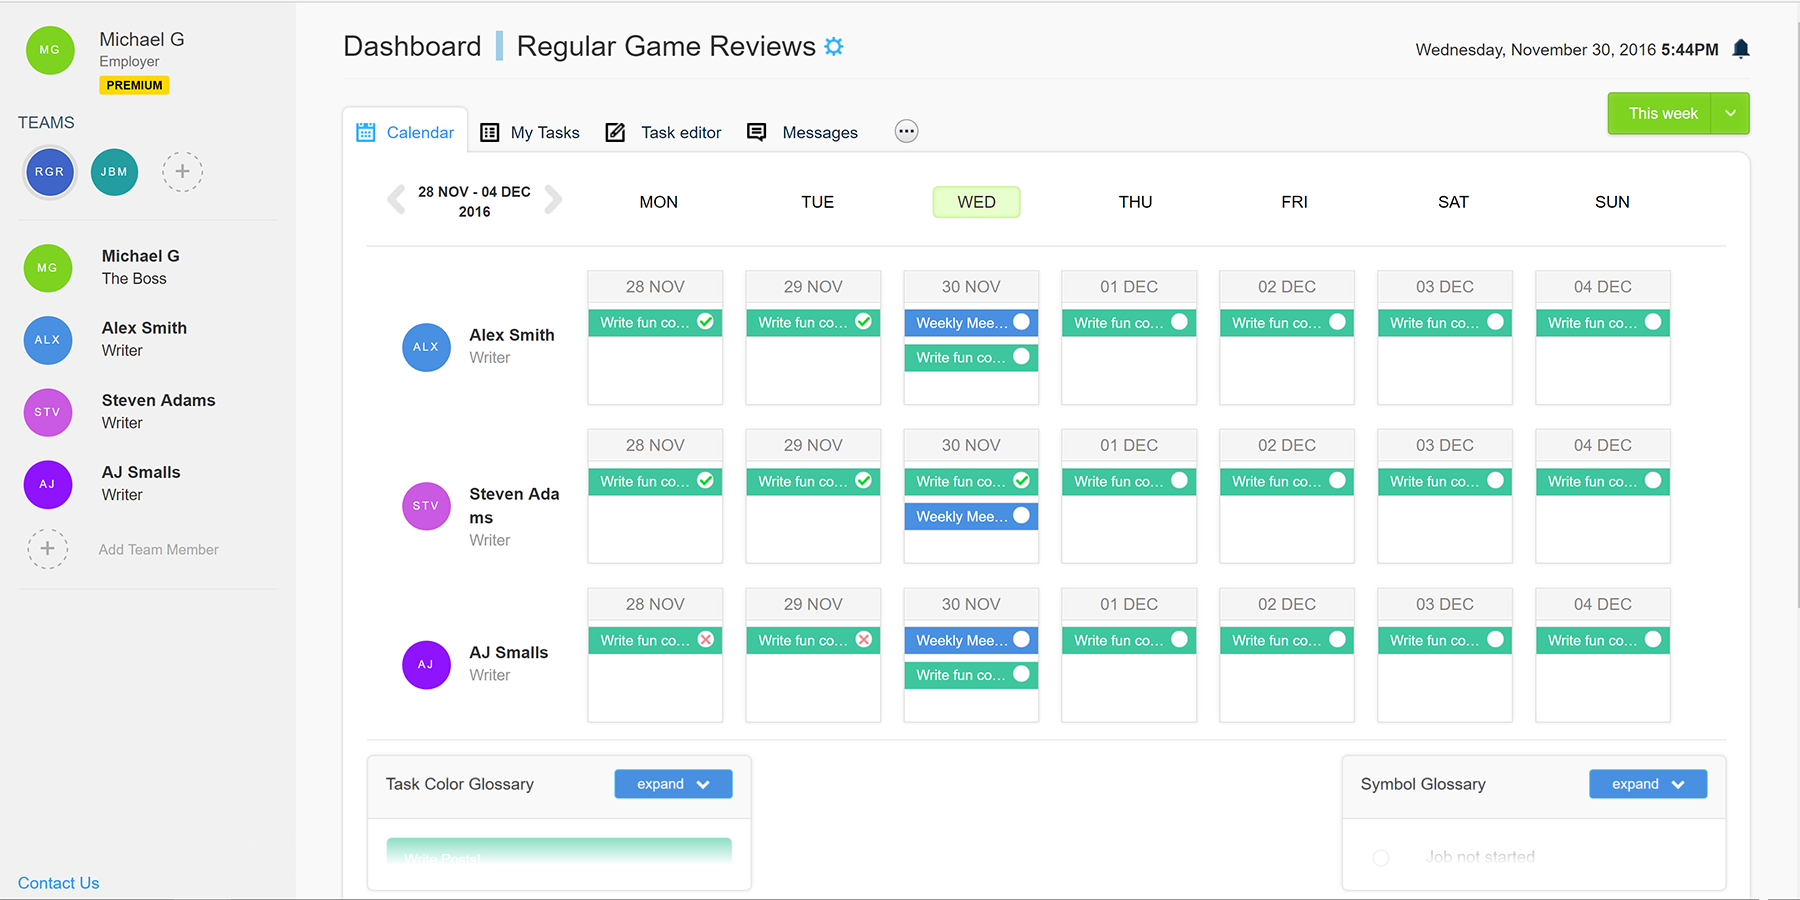
Task: Switch to the Calendar tab
Action: click(x=405, y=132)
